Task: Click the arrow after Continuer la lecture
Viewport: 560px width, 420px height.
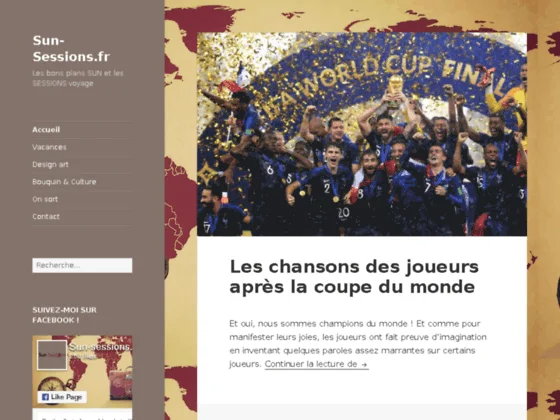Action: point(364,364)
